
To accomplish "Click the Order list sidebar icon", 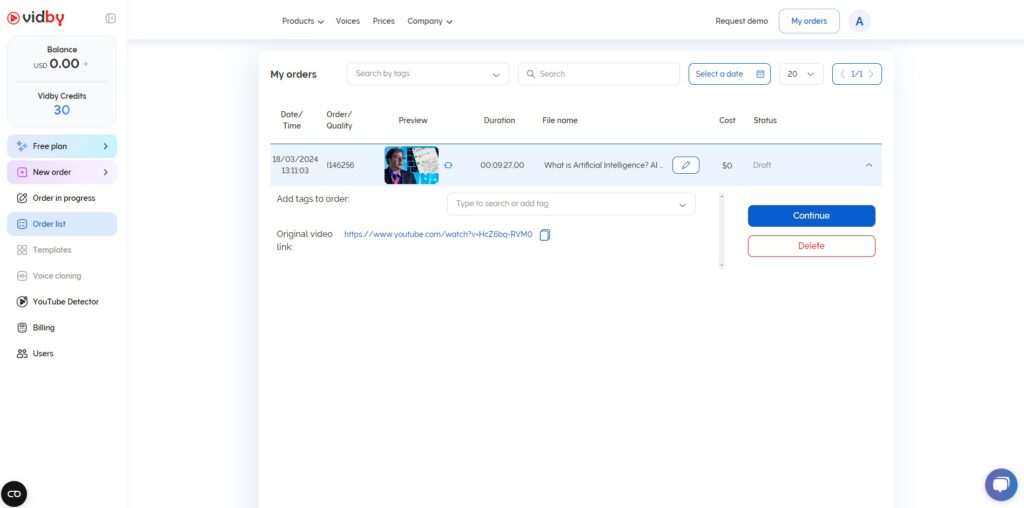I will click(x=22, y=224).
